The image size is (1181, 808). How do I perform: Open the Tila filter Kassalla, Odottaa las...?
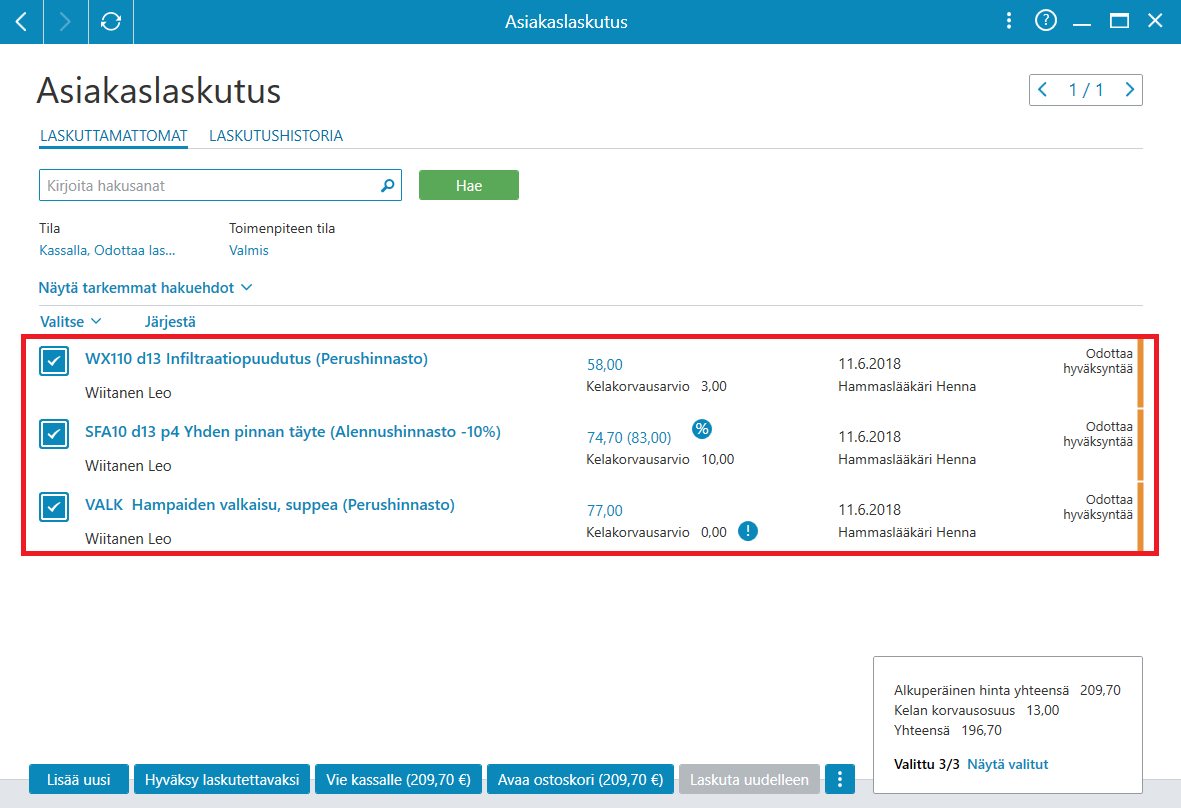[x=107, y=250]
